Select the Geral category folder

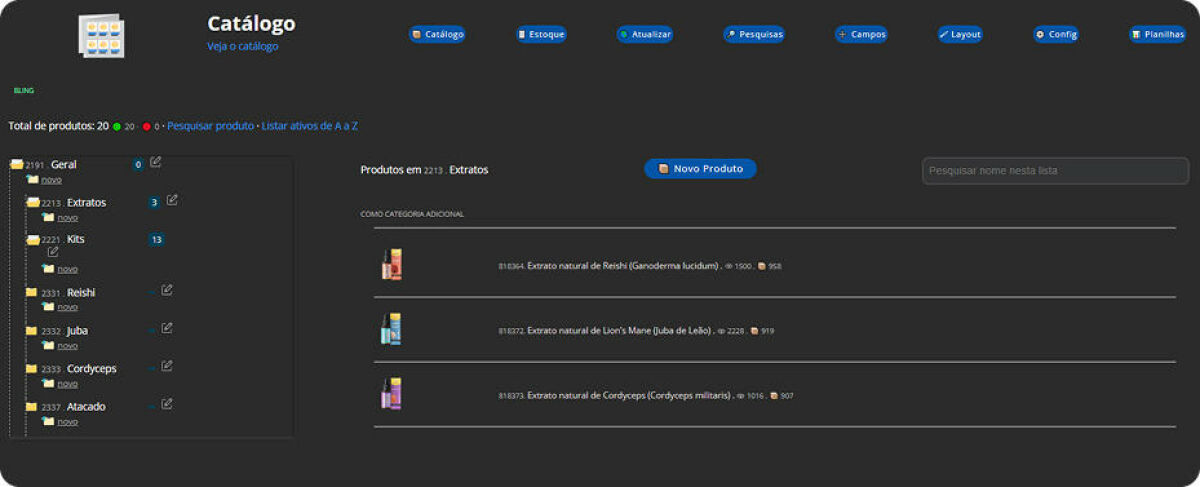64,164
